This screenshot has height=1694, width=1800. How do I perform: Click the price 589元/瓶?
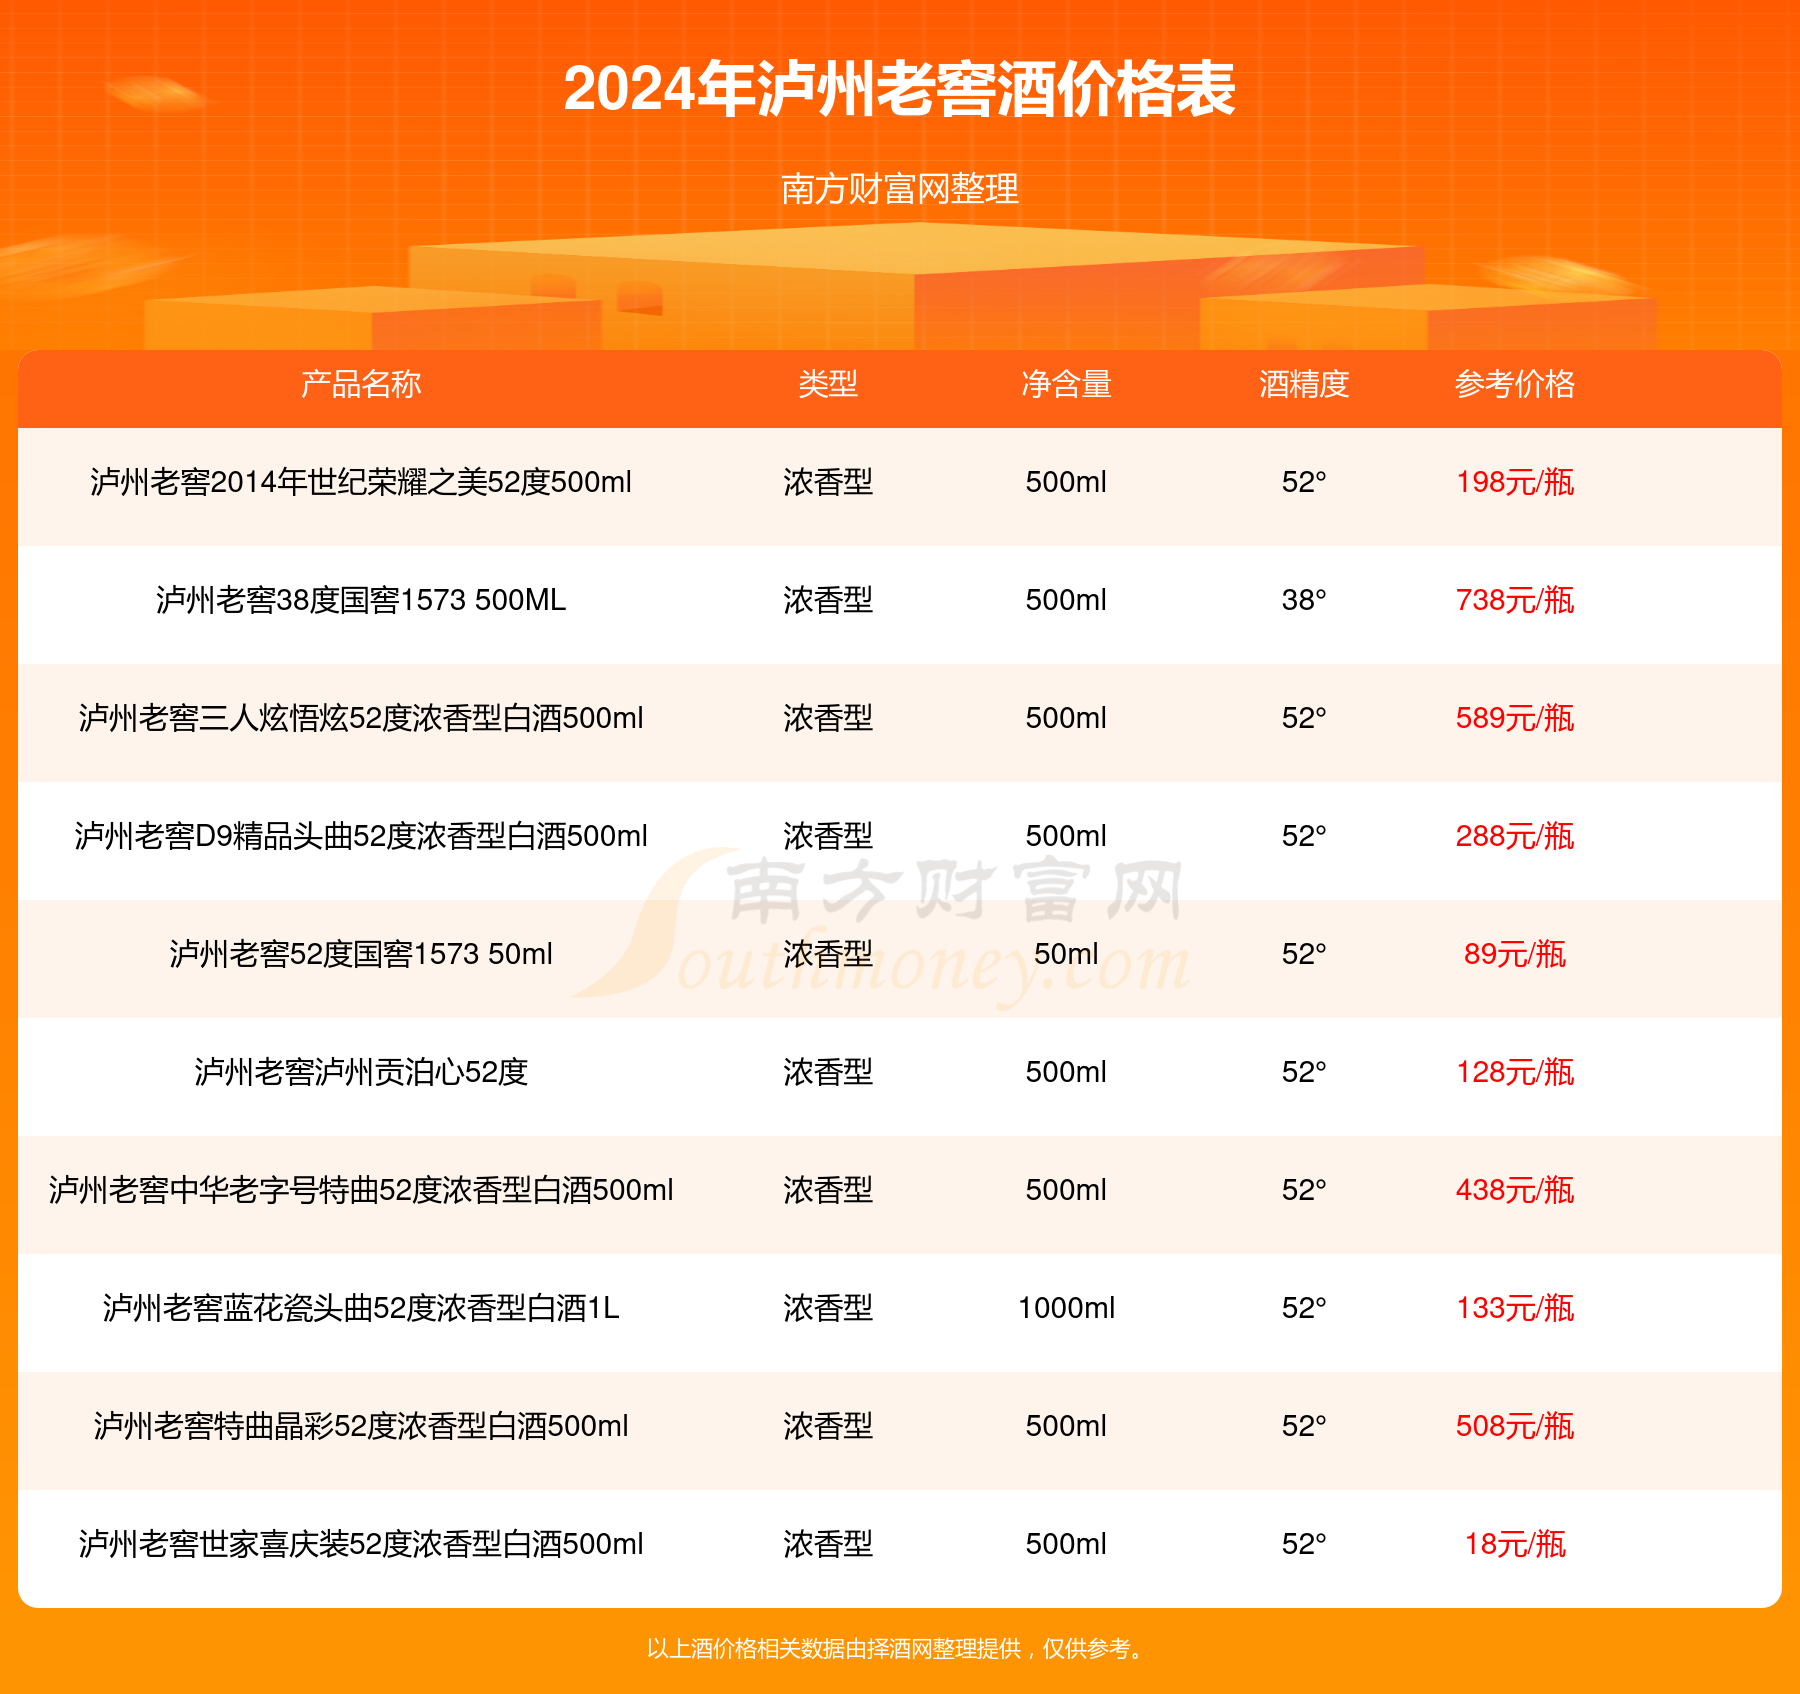[x=1515, y=718]
